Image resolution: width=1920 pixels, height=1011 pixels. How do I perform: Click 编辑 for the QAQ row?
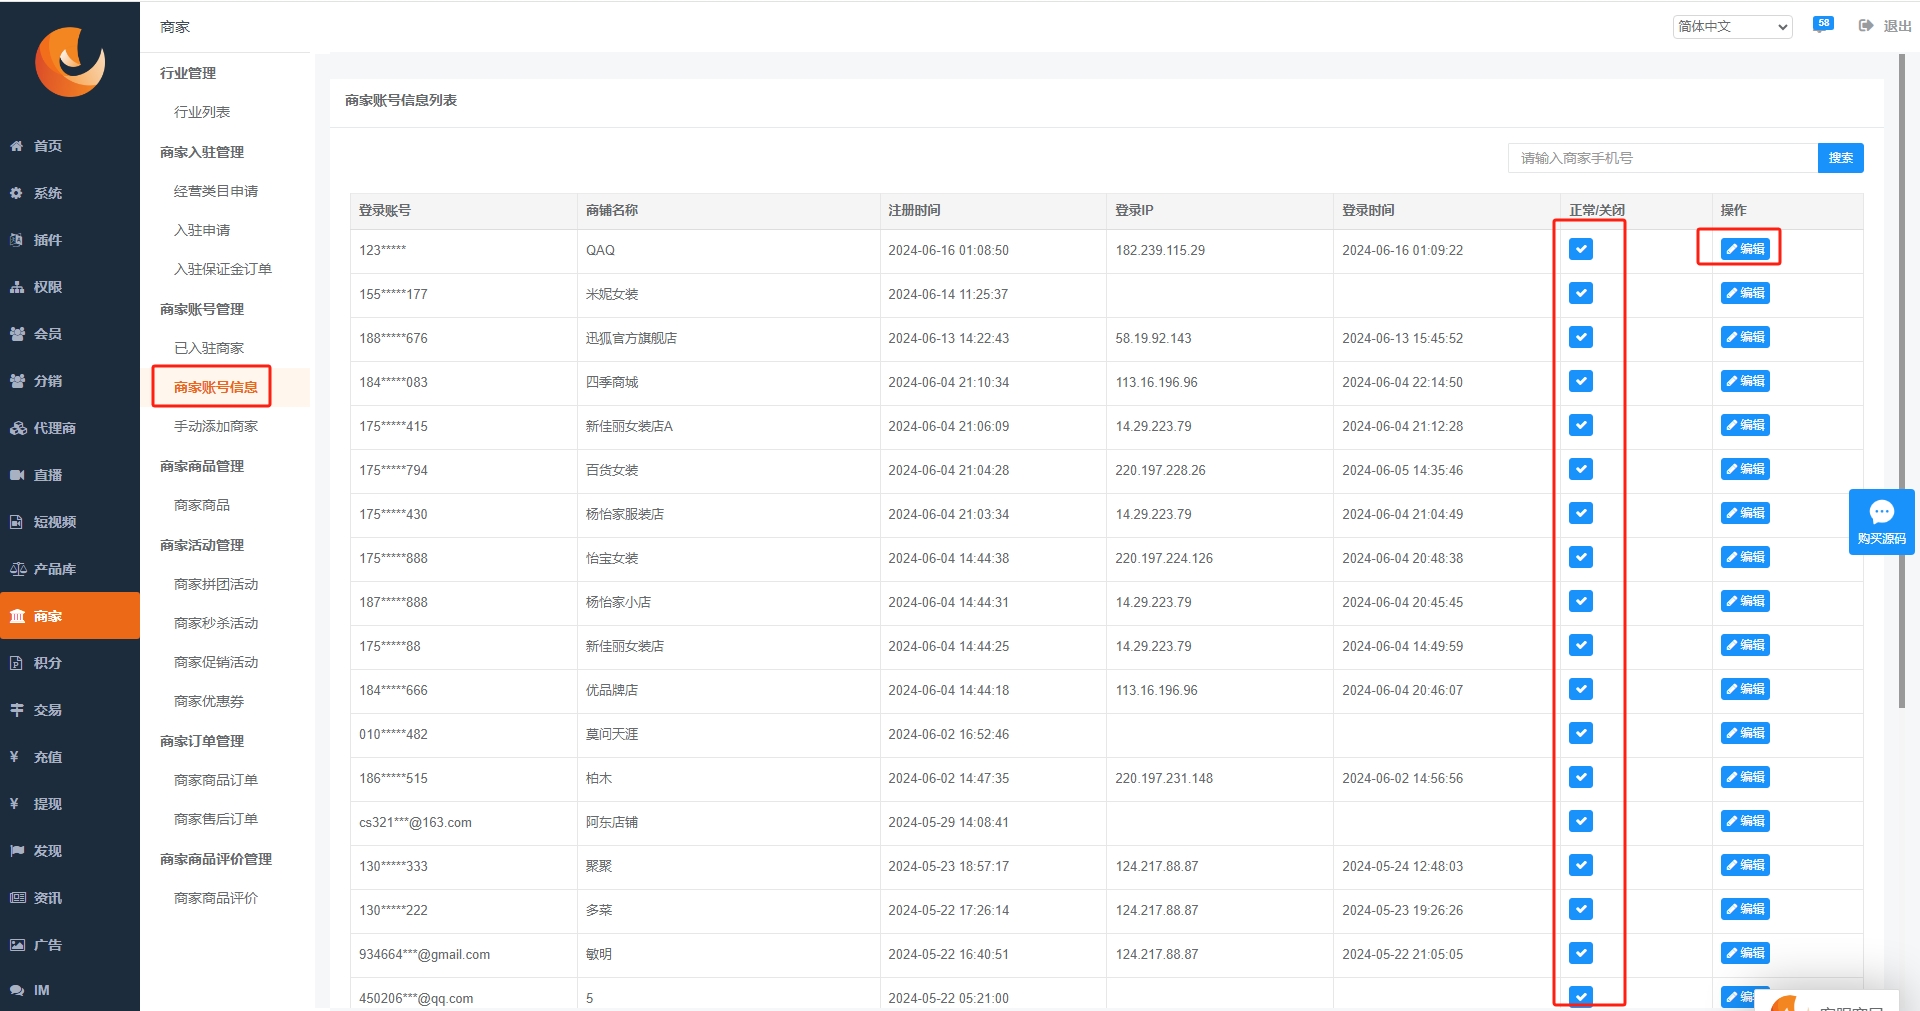coord(1745,249)
